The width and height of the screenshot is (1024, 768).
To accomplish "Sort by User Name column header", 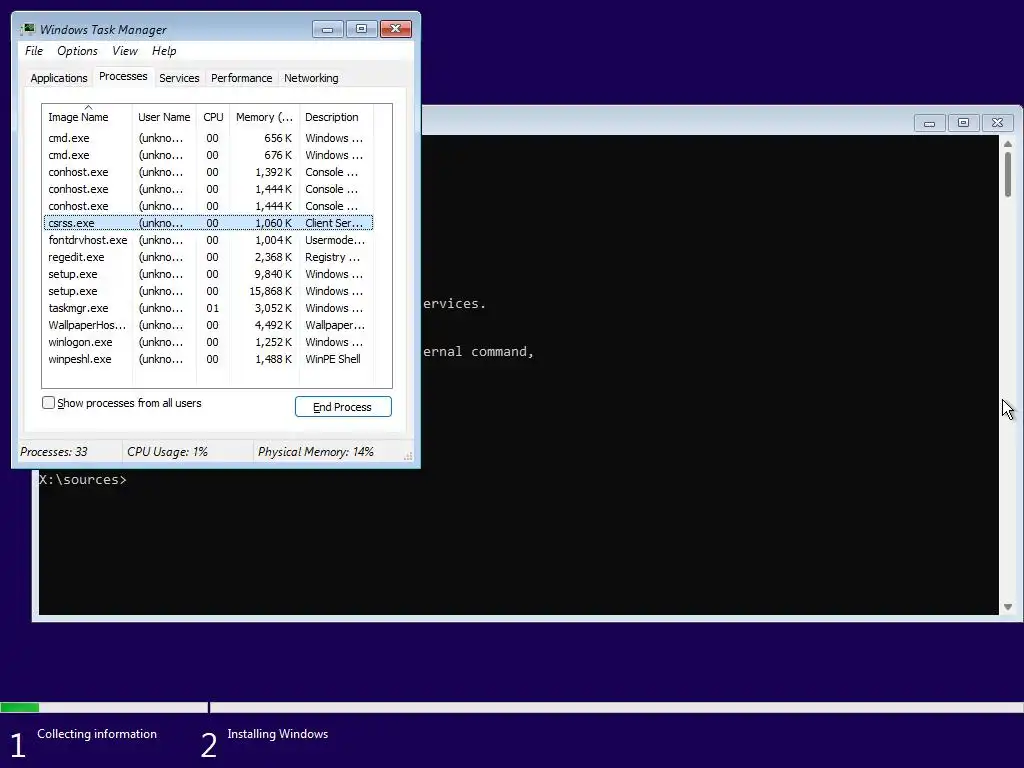I will (x=164, y=117).
